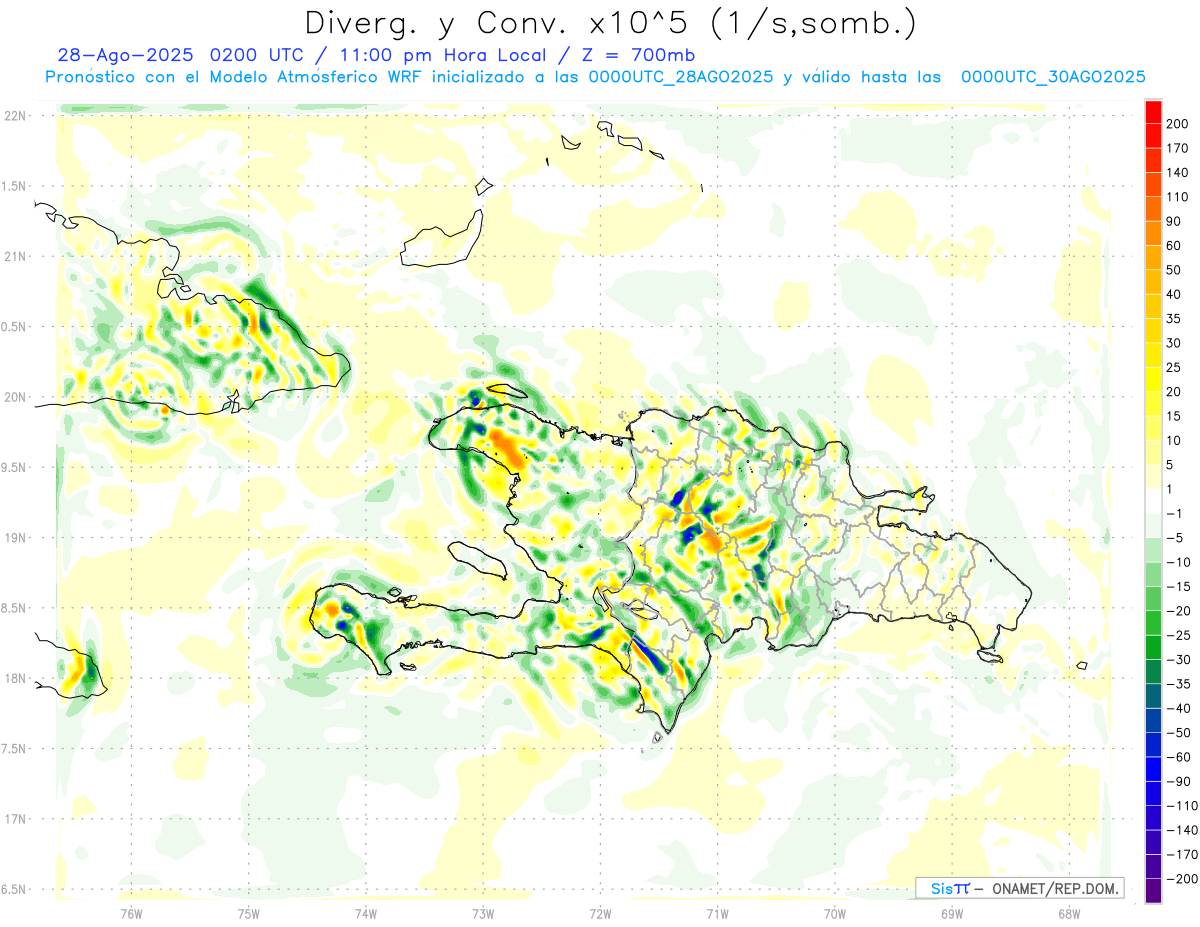Click the positive '50' colorbar label
This screenshot has height=927, width=1200.
[x=1173, y=270]
